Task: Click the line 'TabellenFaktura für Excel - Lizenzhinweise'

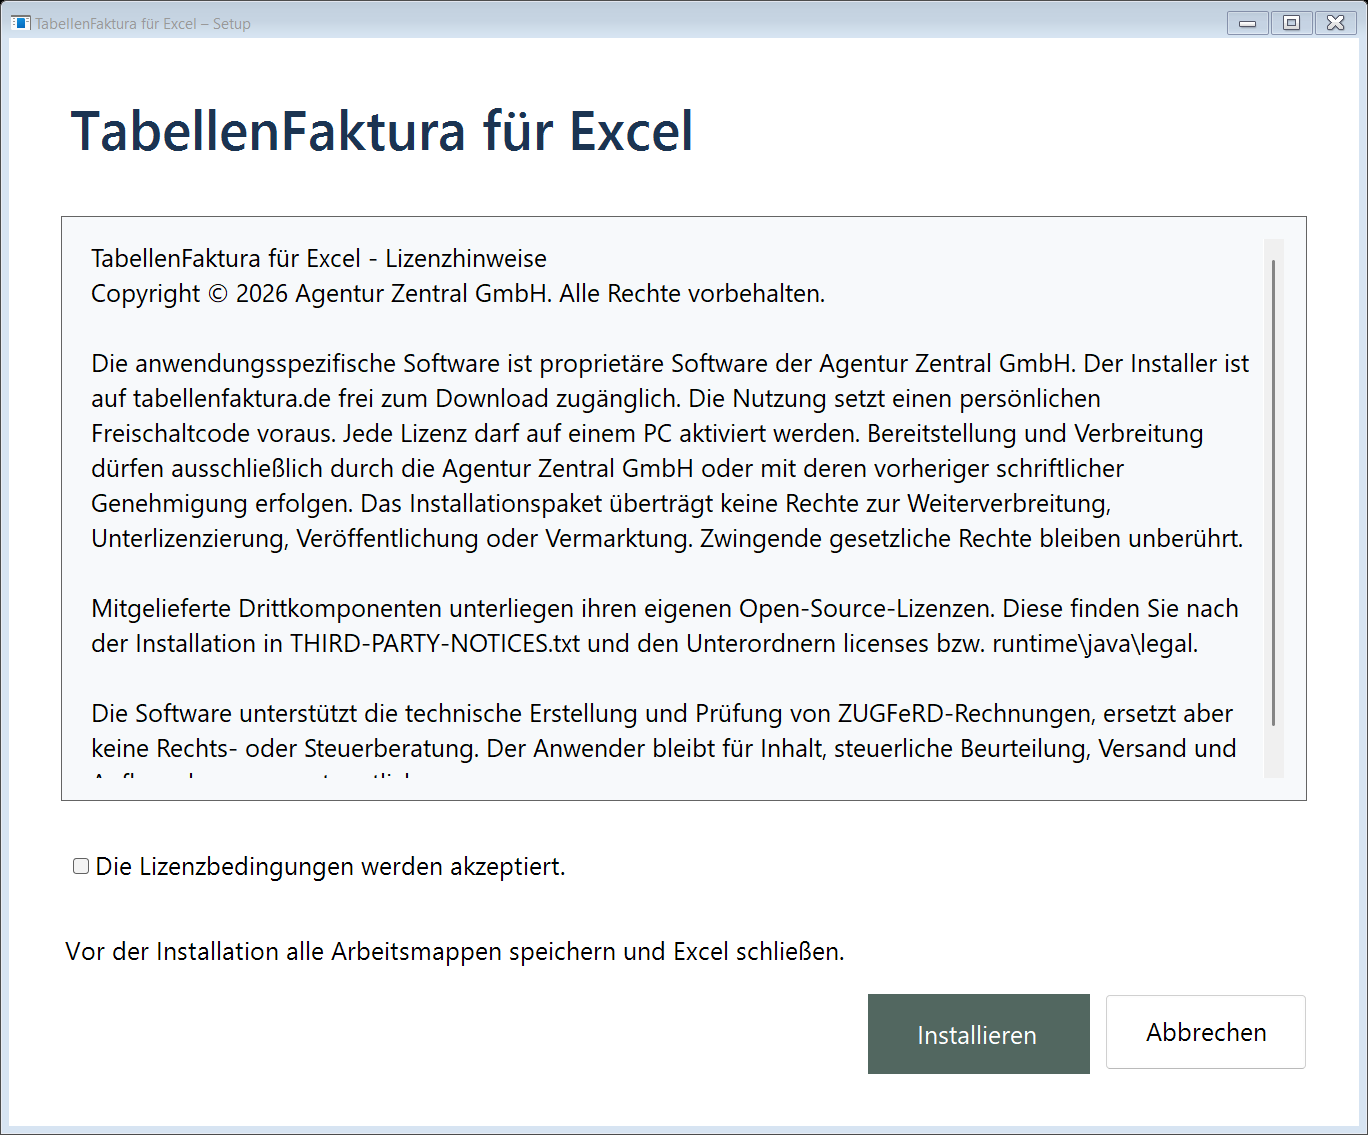Action: tap(319, 258)
